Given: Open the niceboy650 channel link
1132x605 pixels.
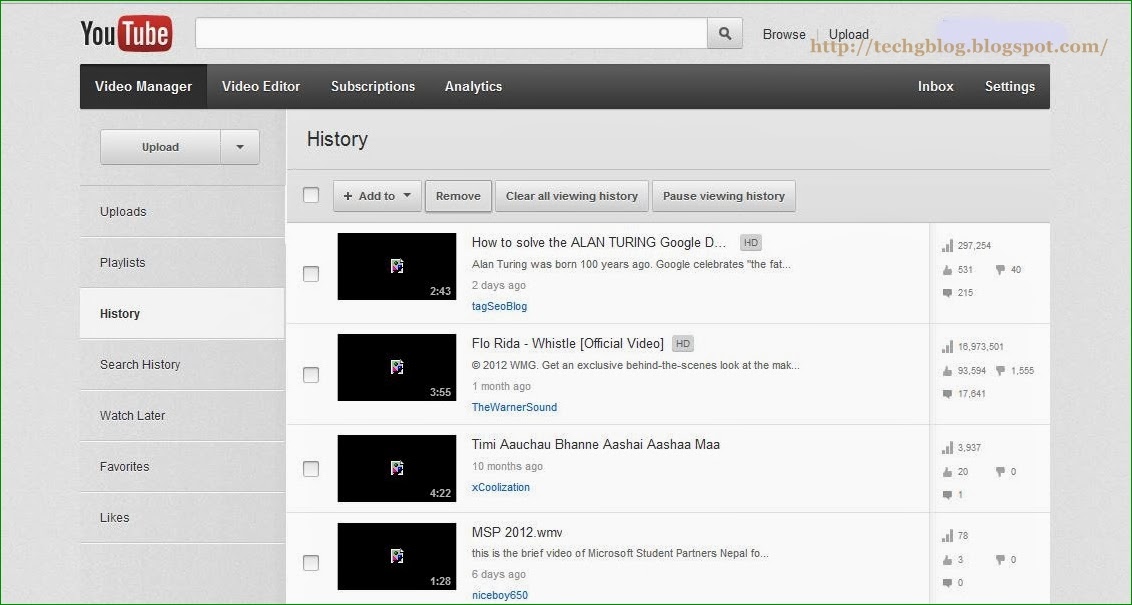Looking at the screenshot, I should coord(500,596).
